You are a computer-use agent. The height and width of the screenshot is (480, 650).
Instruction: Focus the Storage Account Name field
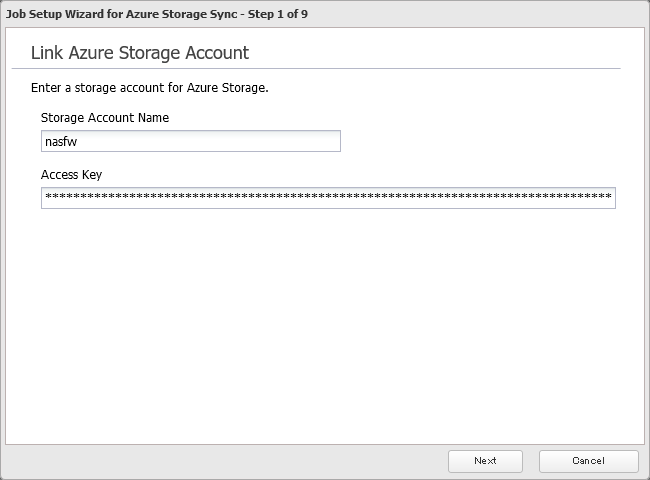190,141
